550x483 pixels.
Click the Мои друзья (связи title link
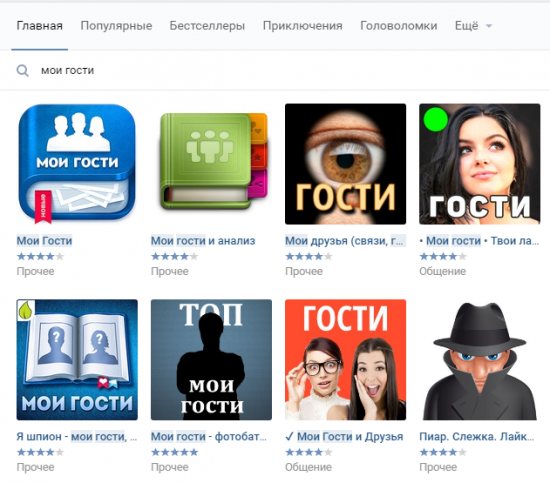pos(345,241)
